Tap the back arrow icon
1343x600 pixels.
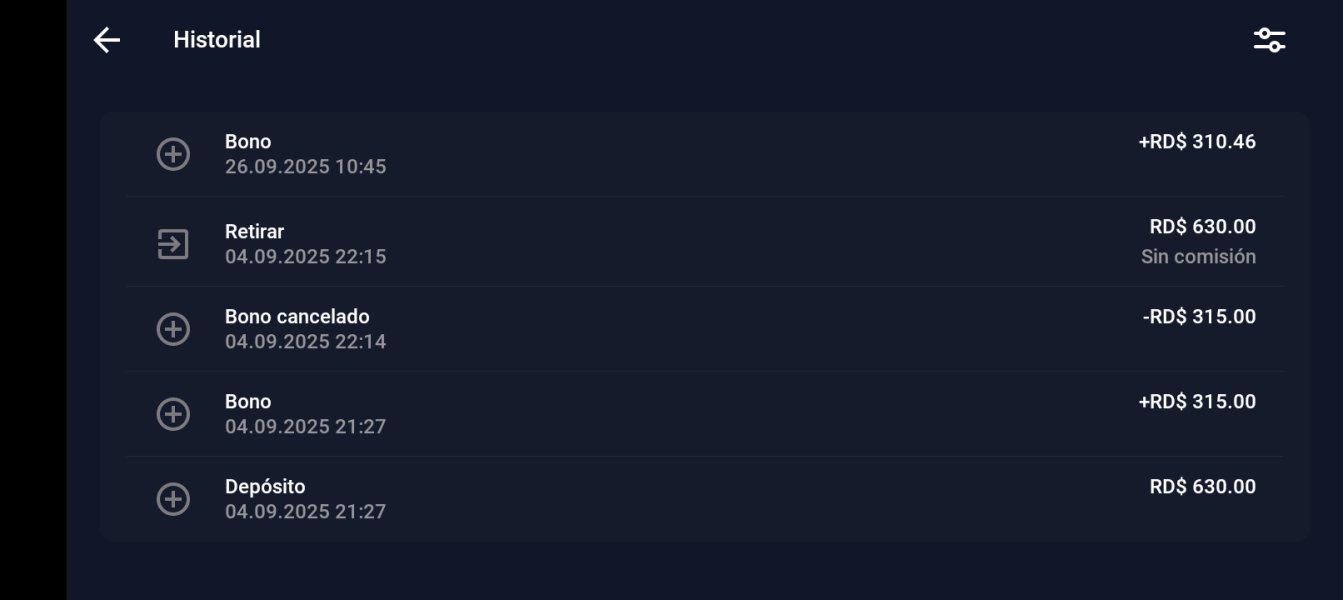click(x=107, y=40)
